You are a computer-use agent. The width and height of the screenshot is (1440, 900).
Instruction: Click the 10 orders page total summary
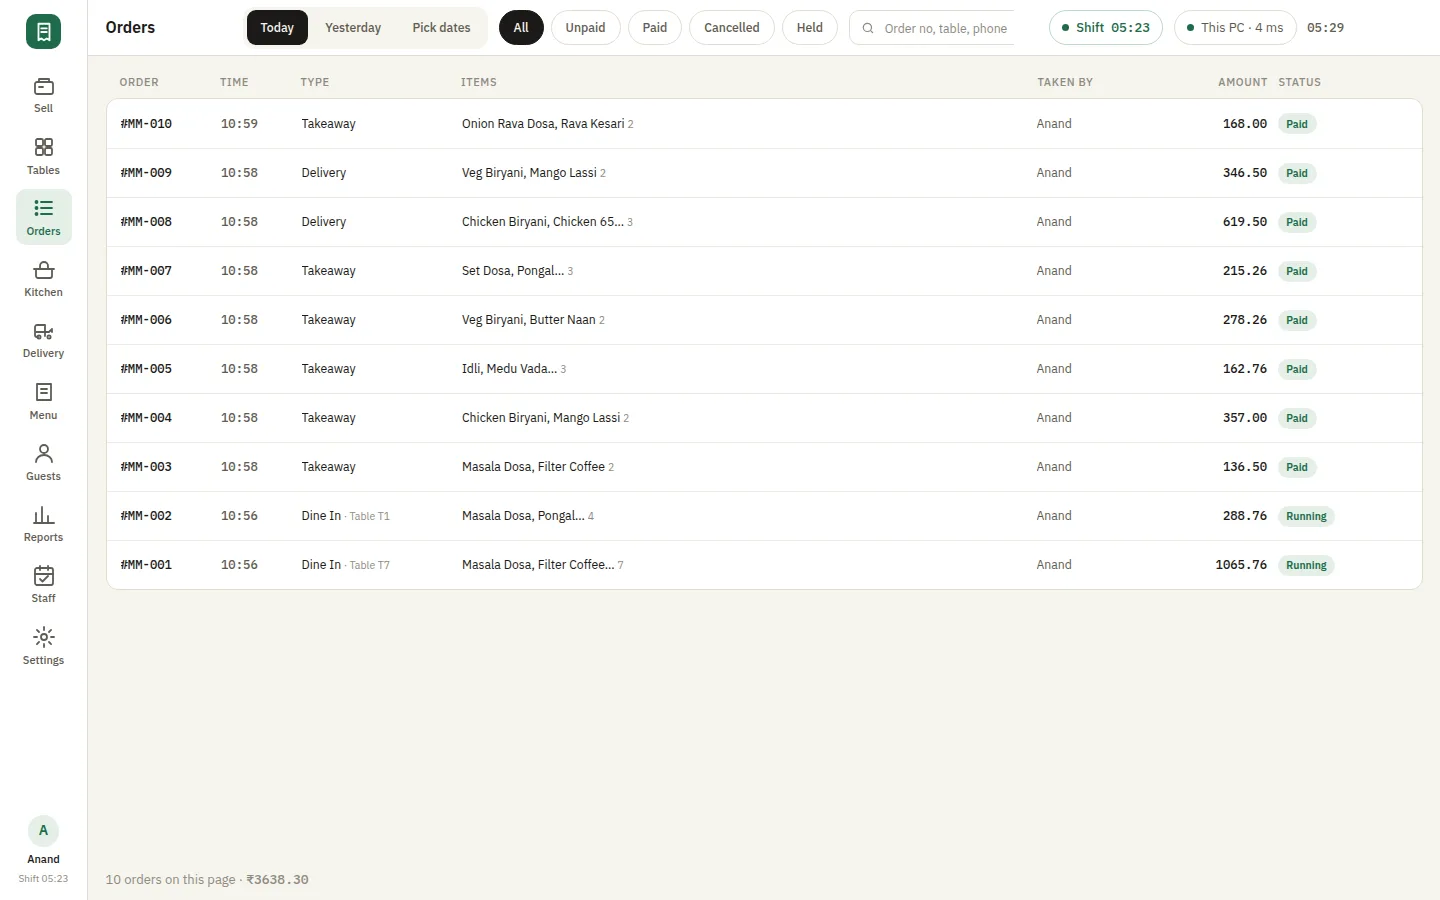coord(207,880)
